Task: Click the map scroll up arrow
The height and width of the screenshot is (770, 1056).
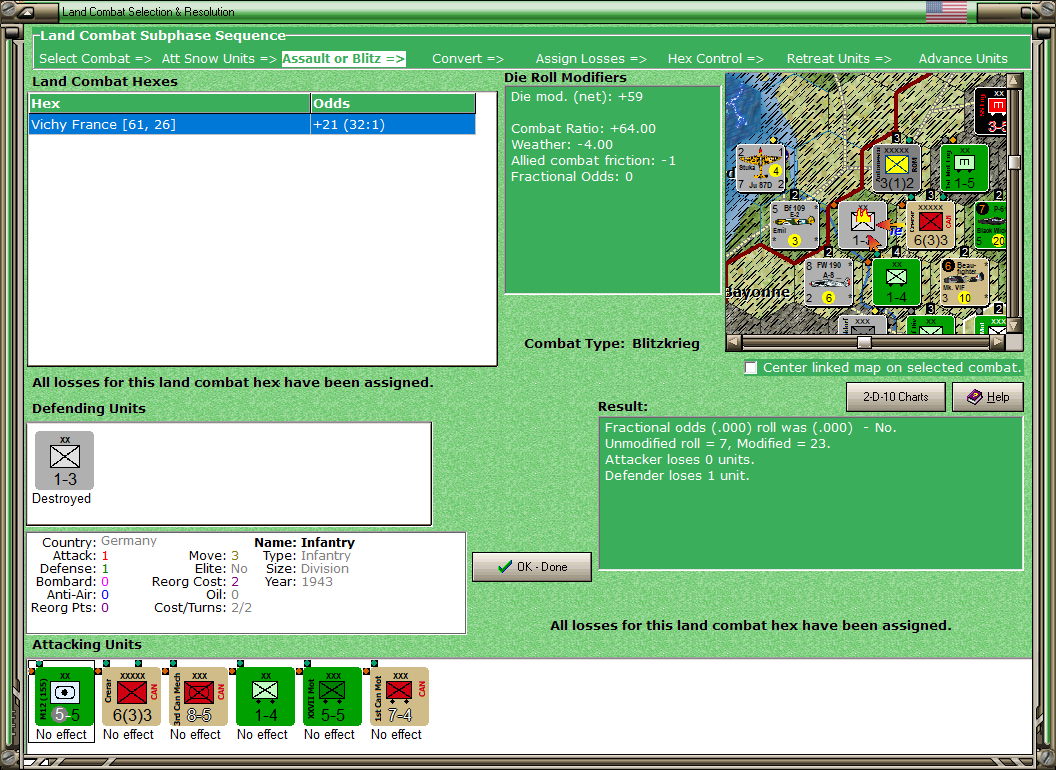Action: [x=1014, y=81]
